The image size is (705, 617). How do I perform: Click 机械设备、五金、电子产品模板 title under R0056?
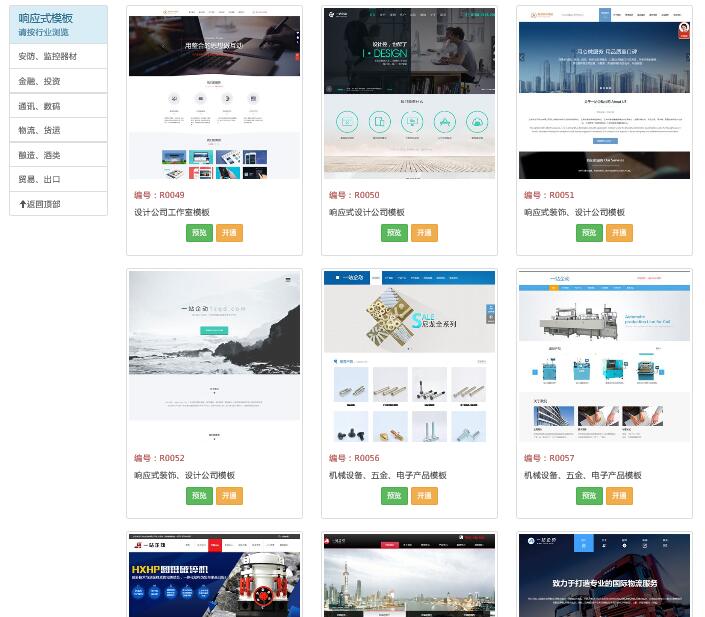(388, 475)
